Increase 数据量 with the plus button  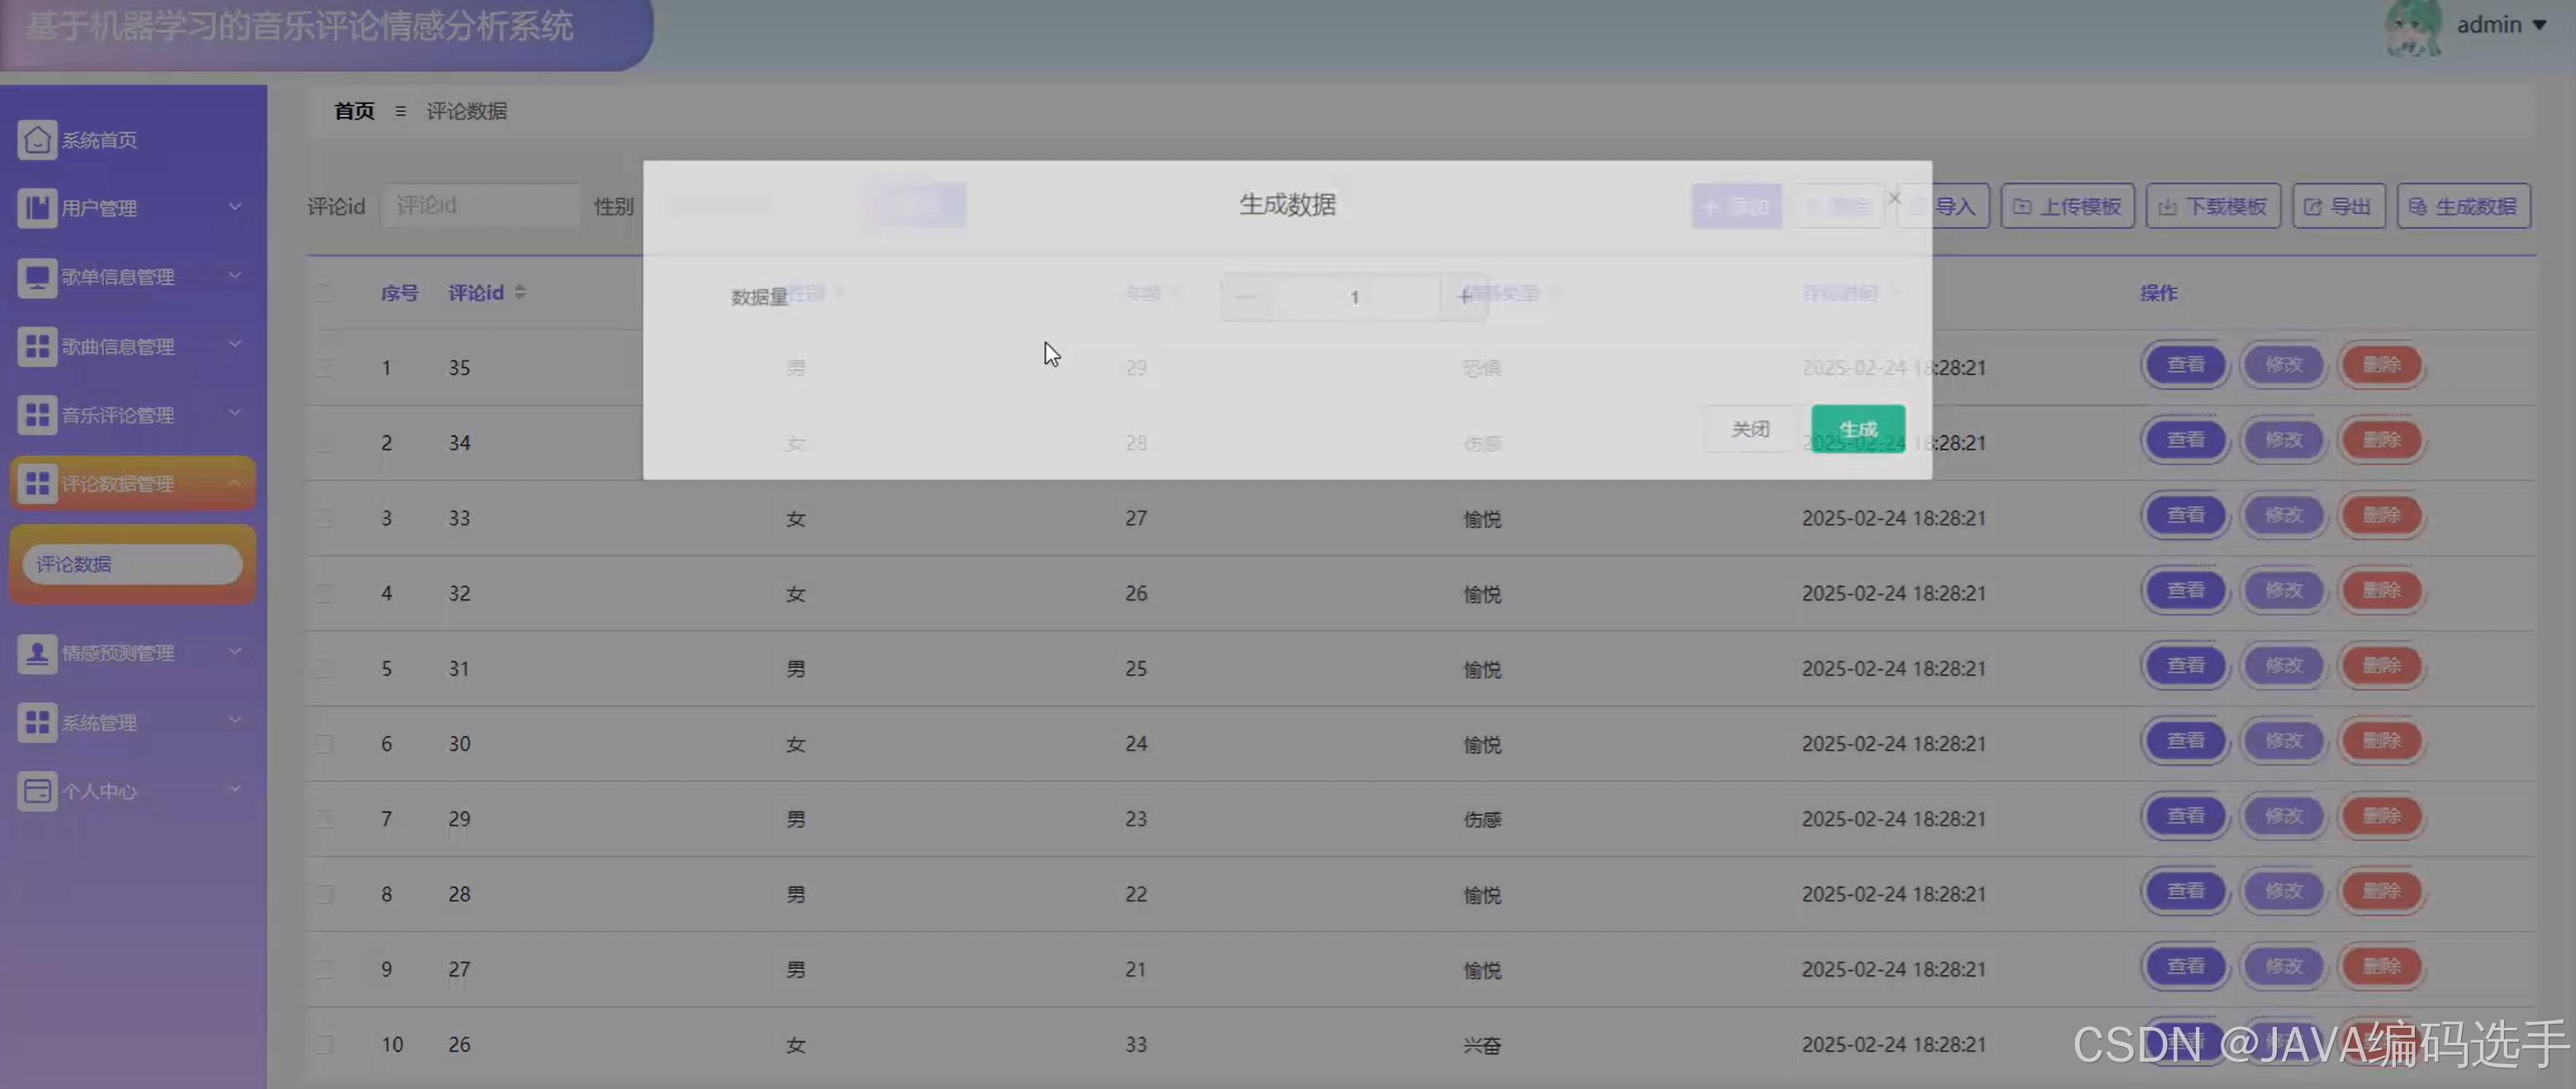point(1464,297)
